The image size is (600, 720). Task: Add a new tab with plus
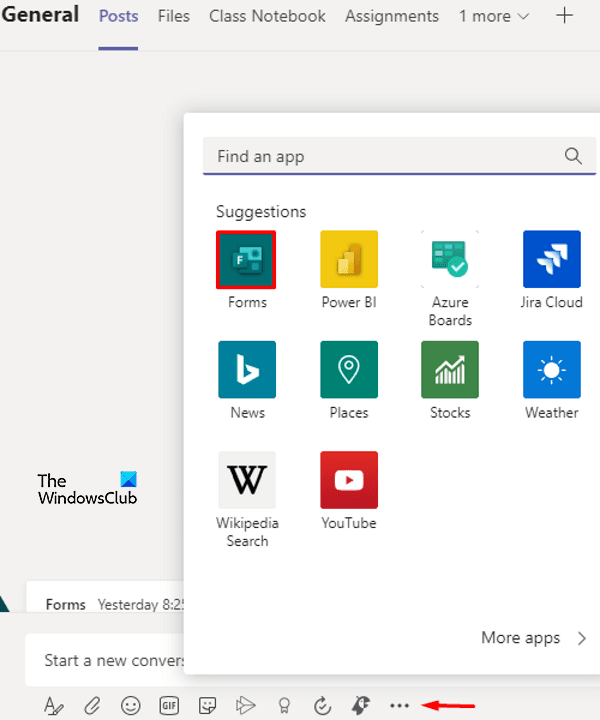564,16
